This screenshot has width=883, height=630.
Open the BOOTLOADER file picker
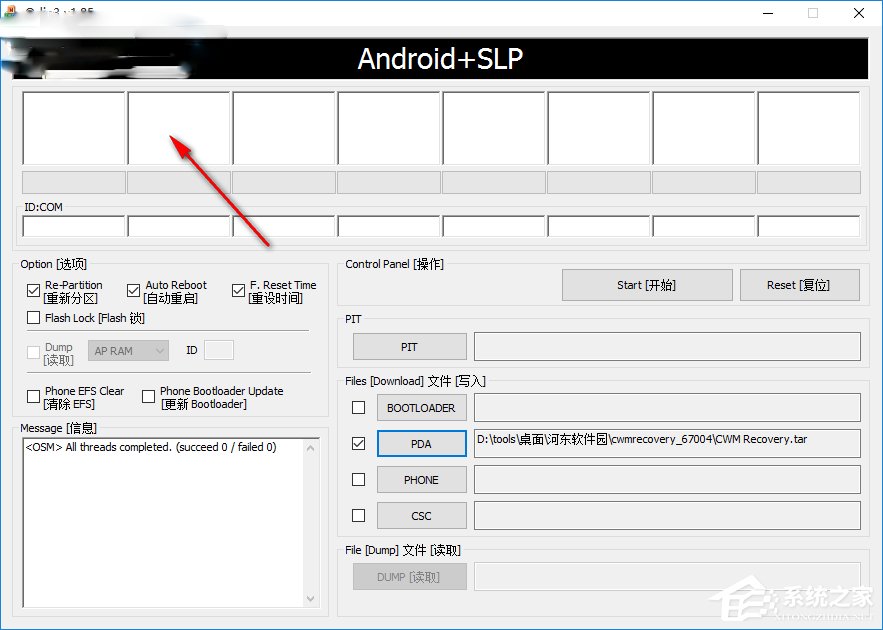[421, 407]
